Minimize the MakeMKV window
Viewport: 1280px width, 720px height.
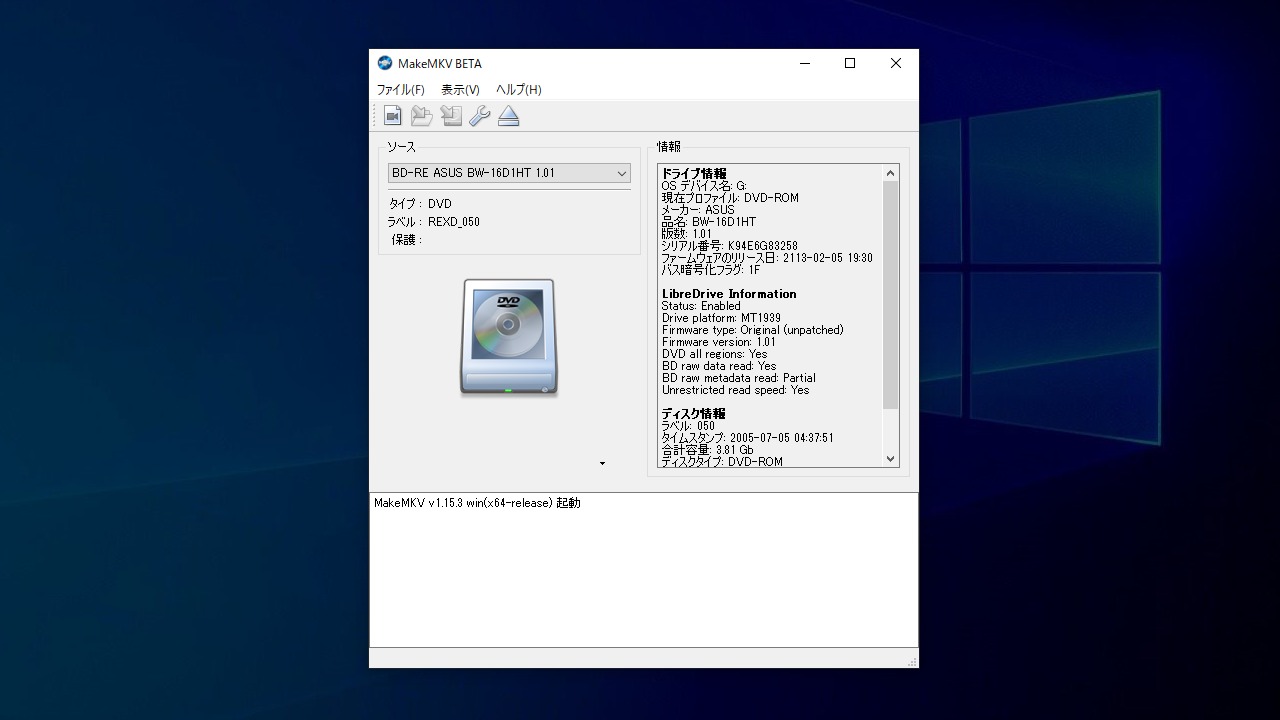(x=804, y=63)
